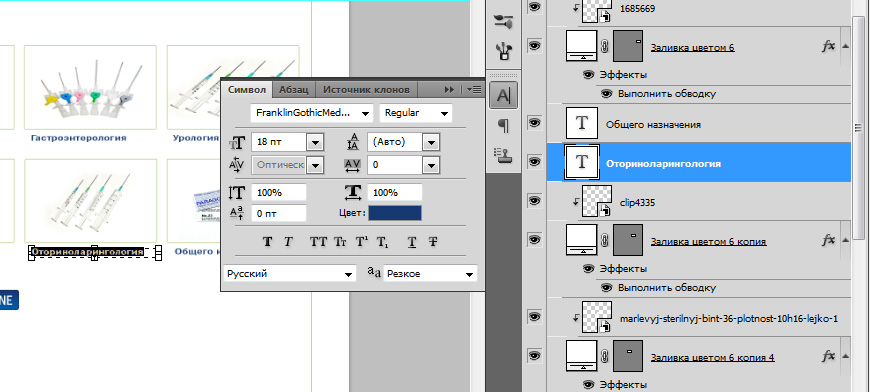Click the baseline shift 0 пт field

coord(279,213)
